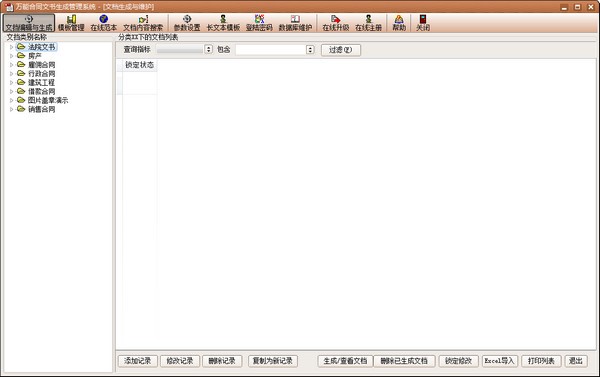Screen dimensions: 600x377
Task: Click the 房产 folder icon
Action: pyautogui.click(x=21, y=55)
